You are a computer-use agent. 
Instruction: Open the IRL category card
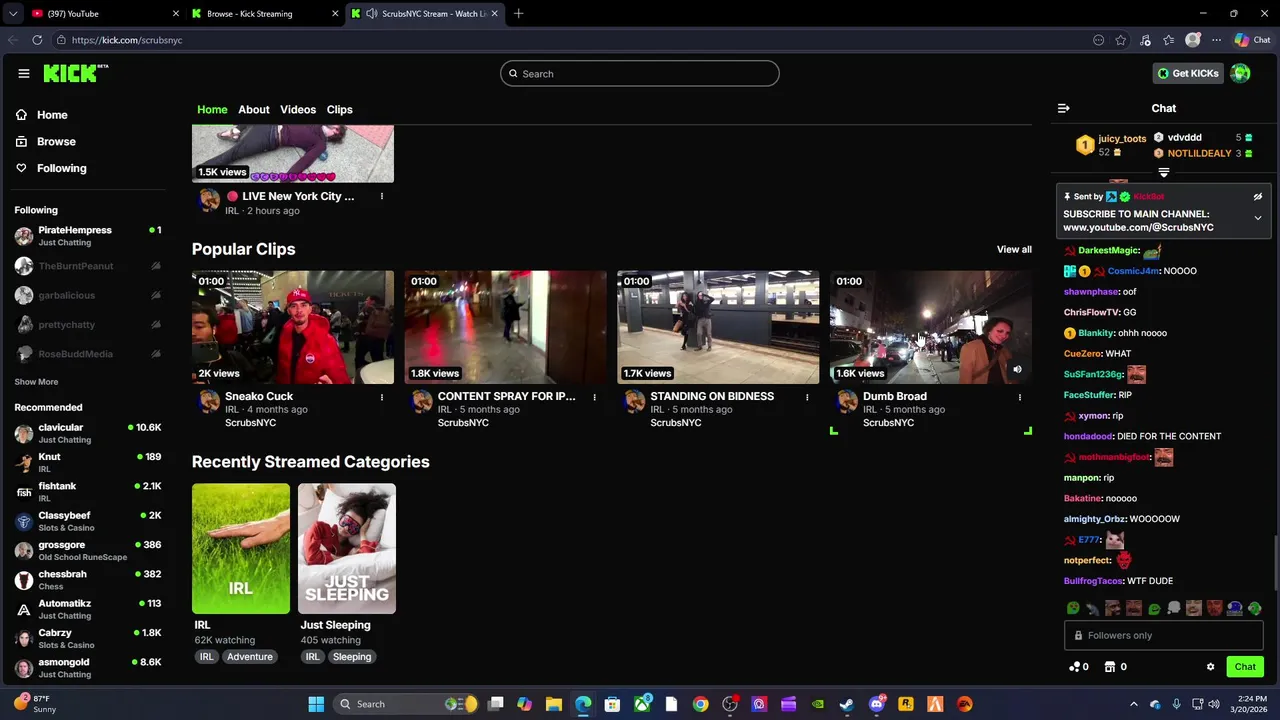(241, 549)
